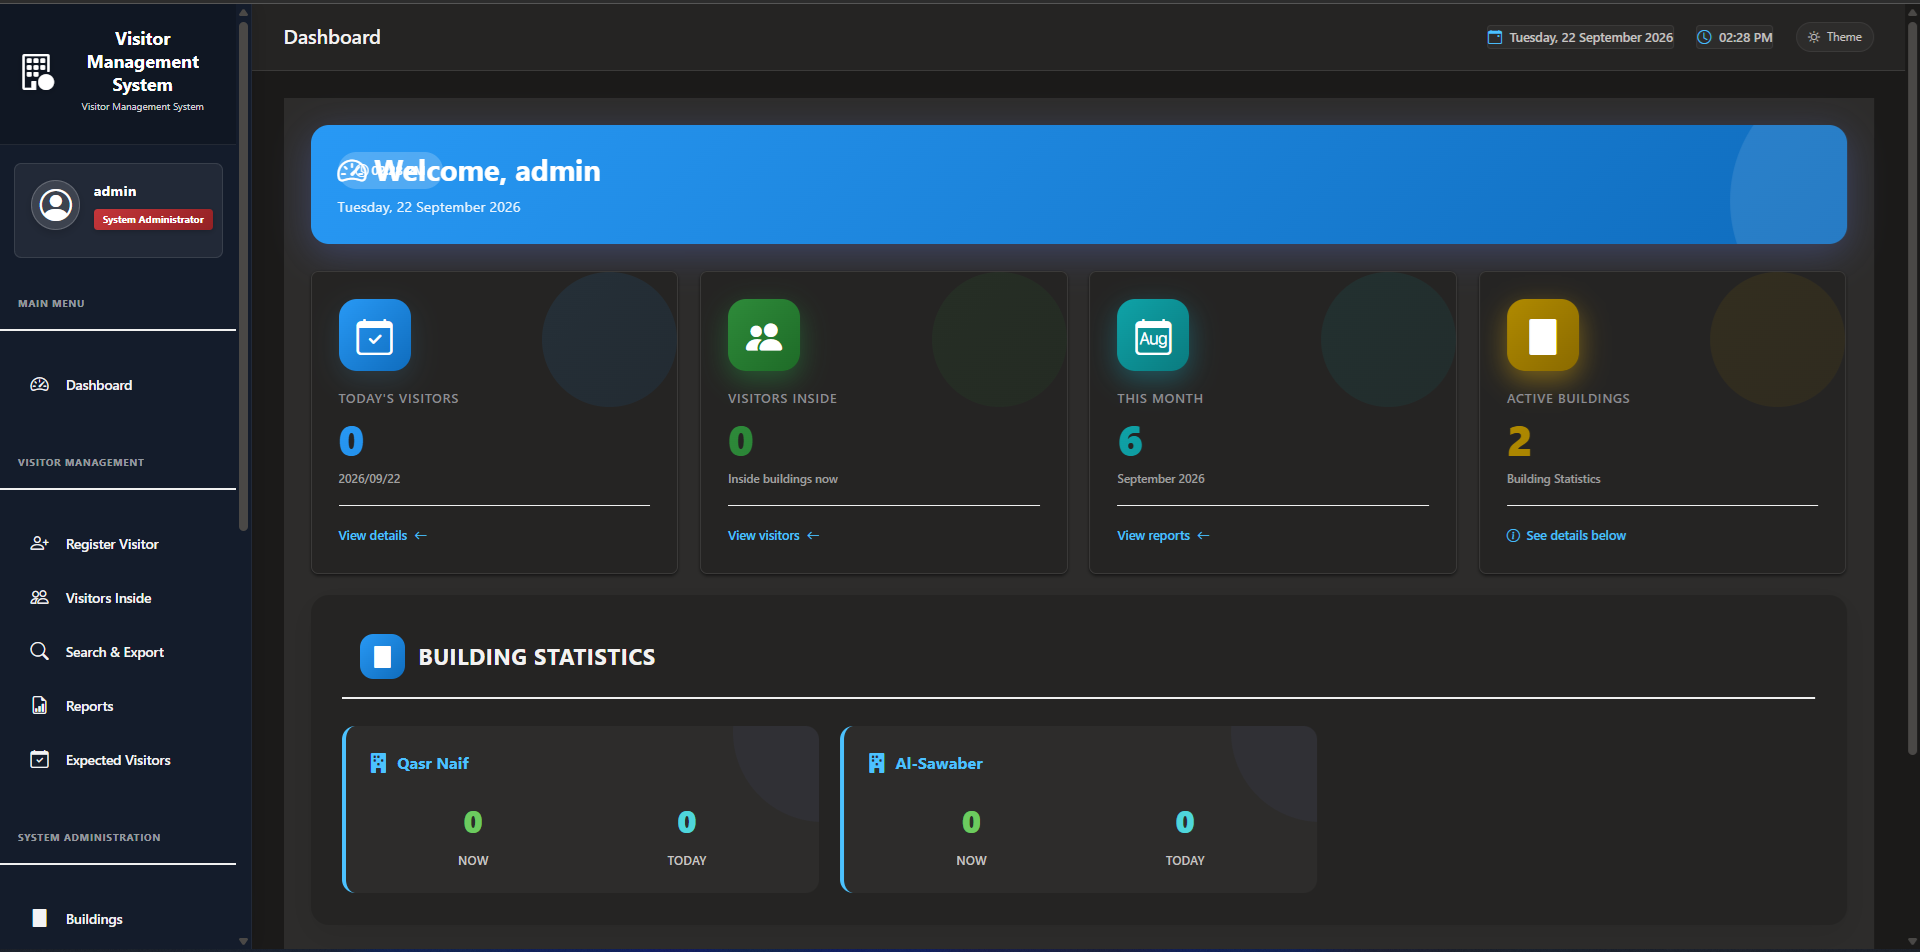Click the Active Buildings count 2

[x=1519, y=441]
